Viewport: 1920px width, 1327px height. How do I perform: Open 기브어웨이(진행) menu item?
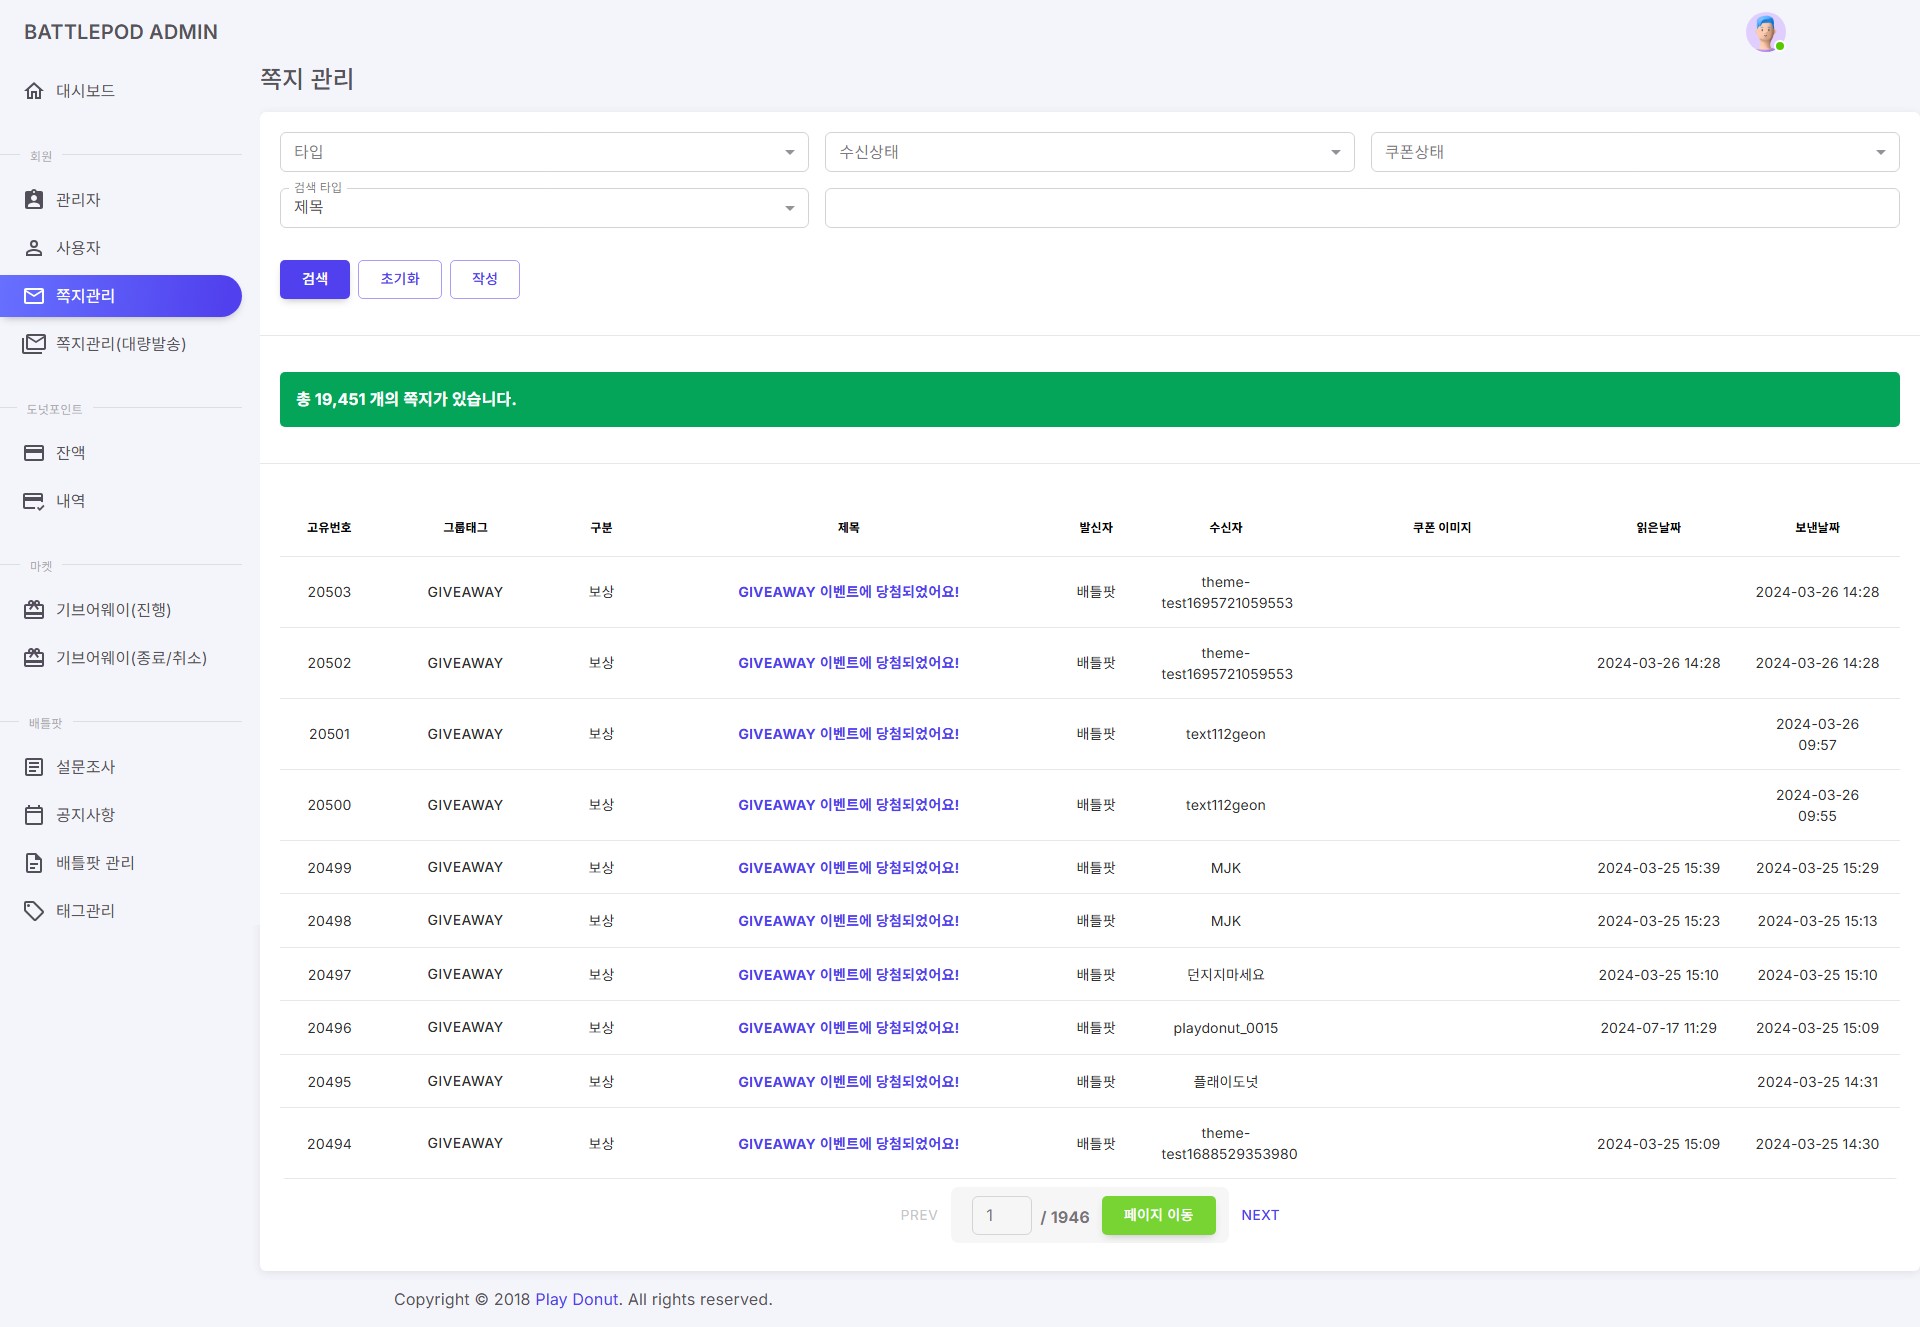[x=113, y=610]
